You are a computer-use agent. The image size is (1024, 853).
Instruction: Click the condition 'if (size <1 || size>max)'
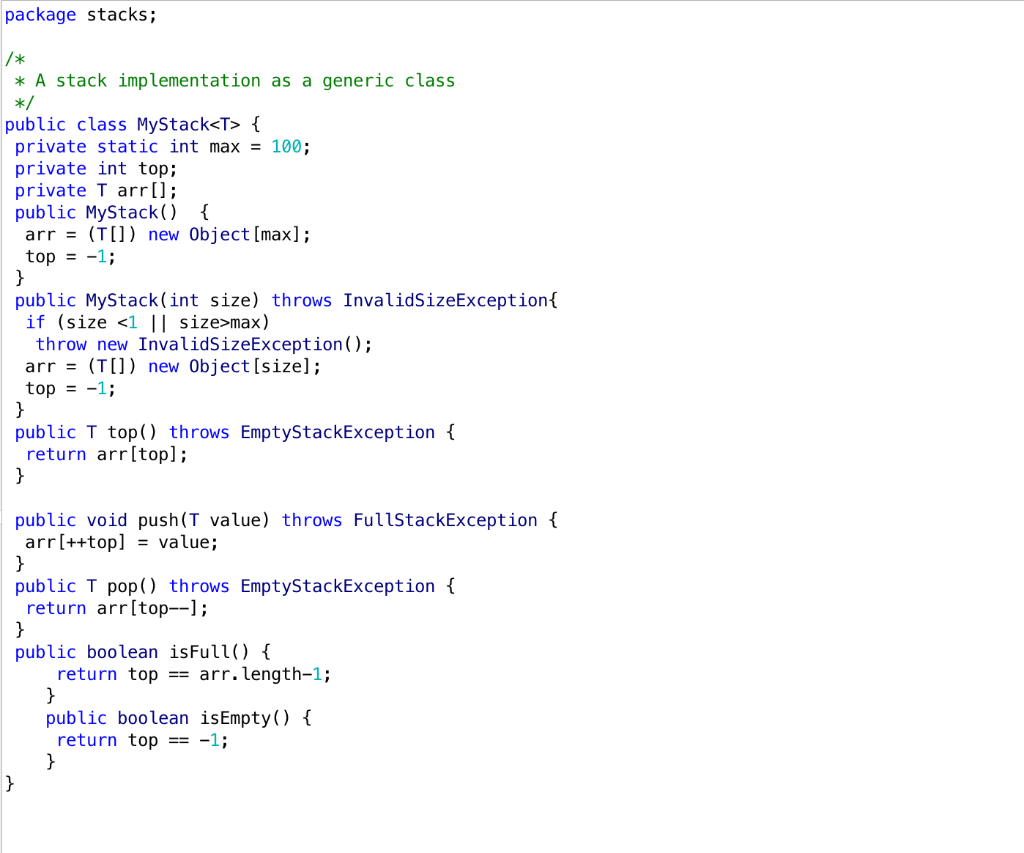(x=147, y=323)
